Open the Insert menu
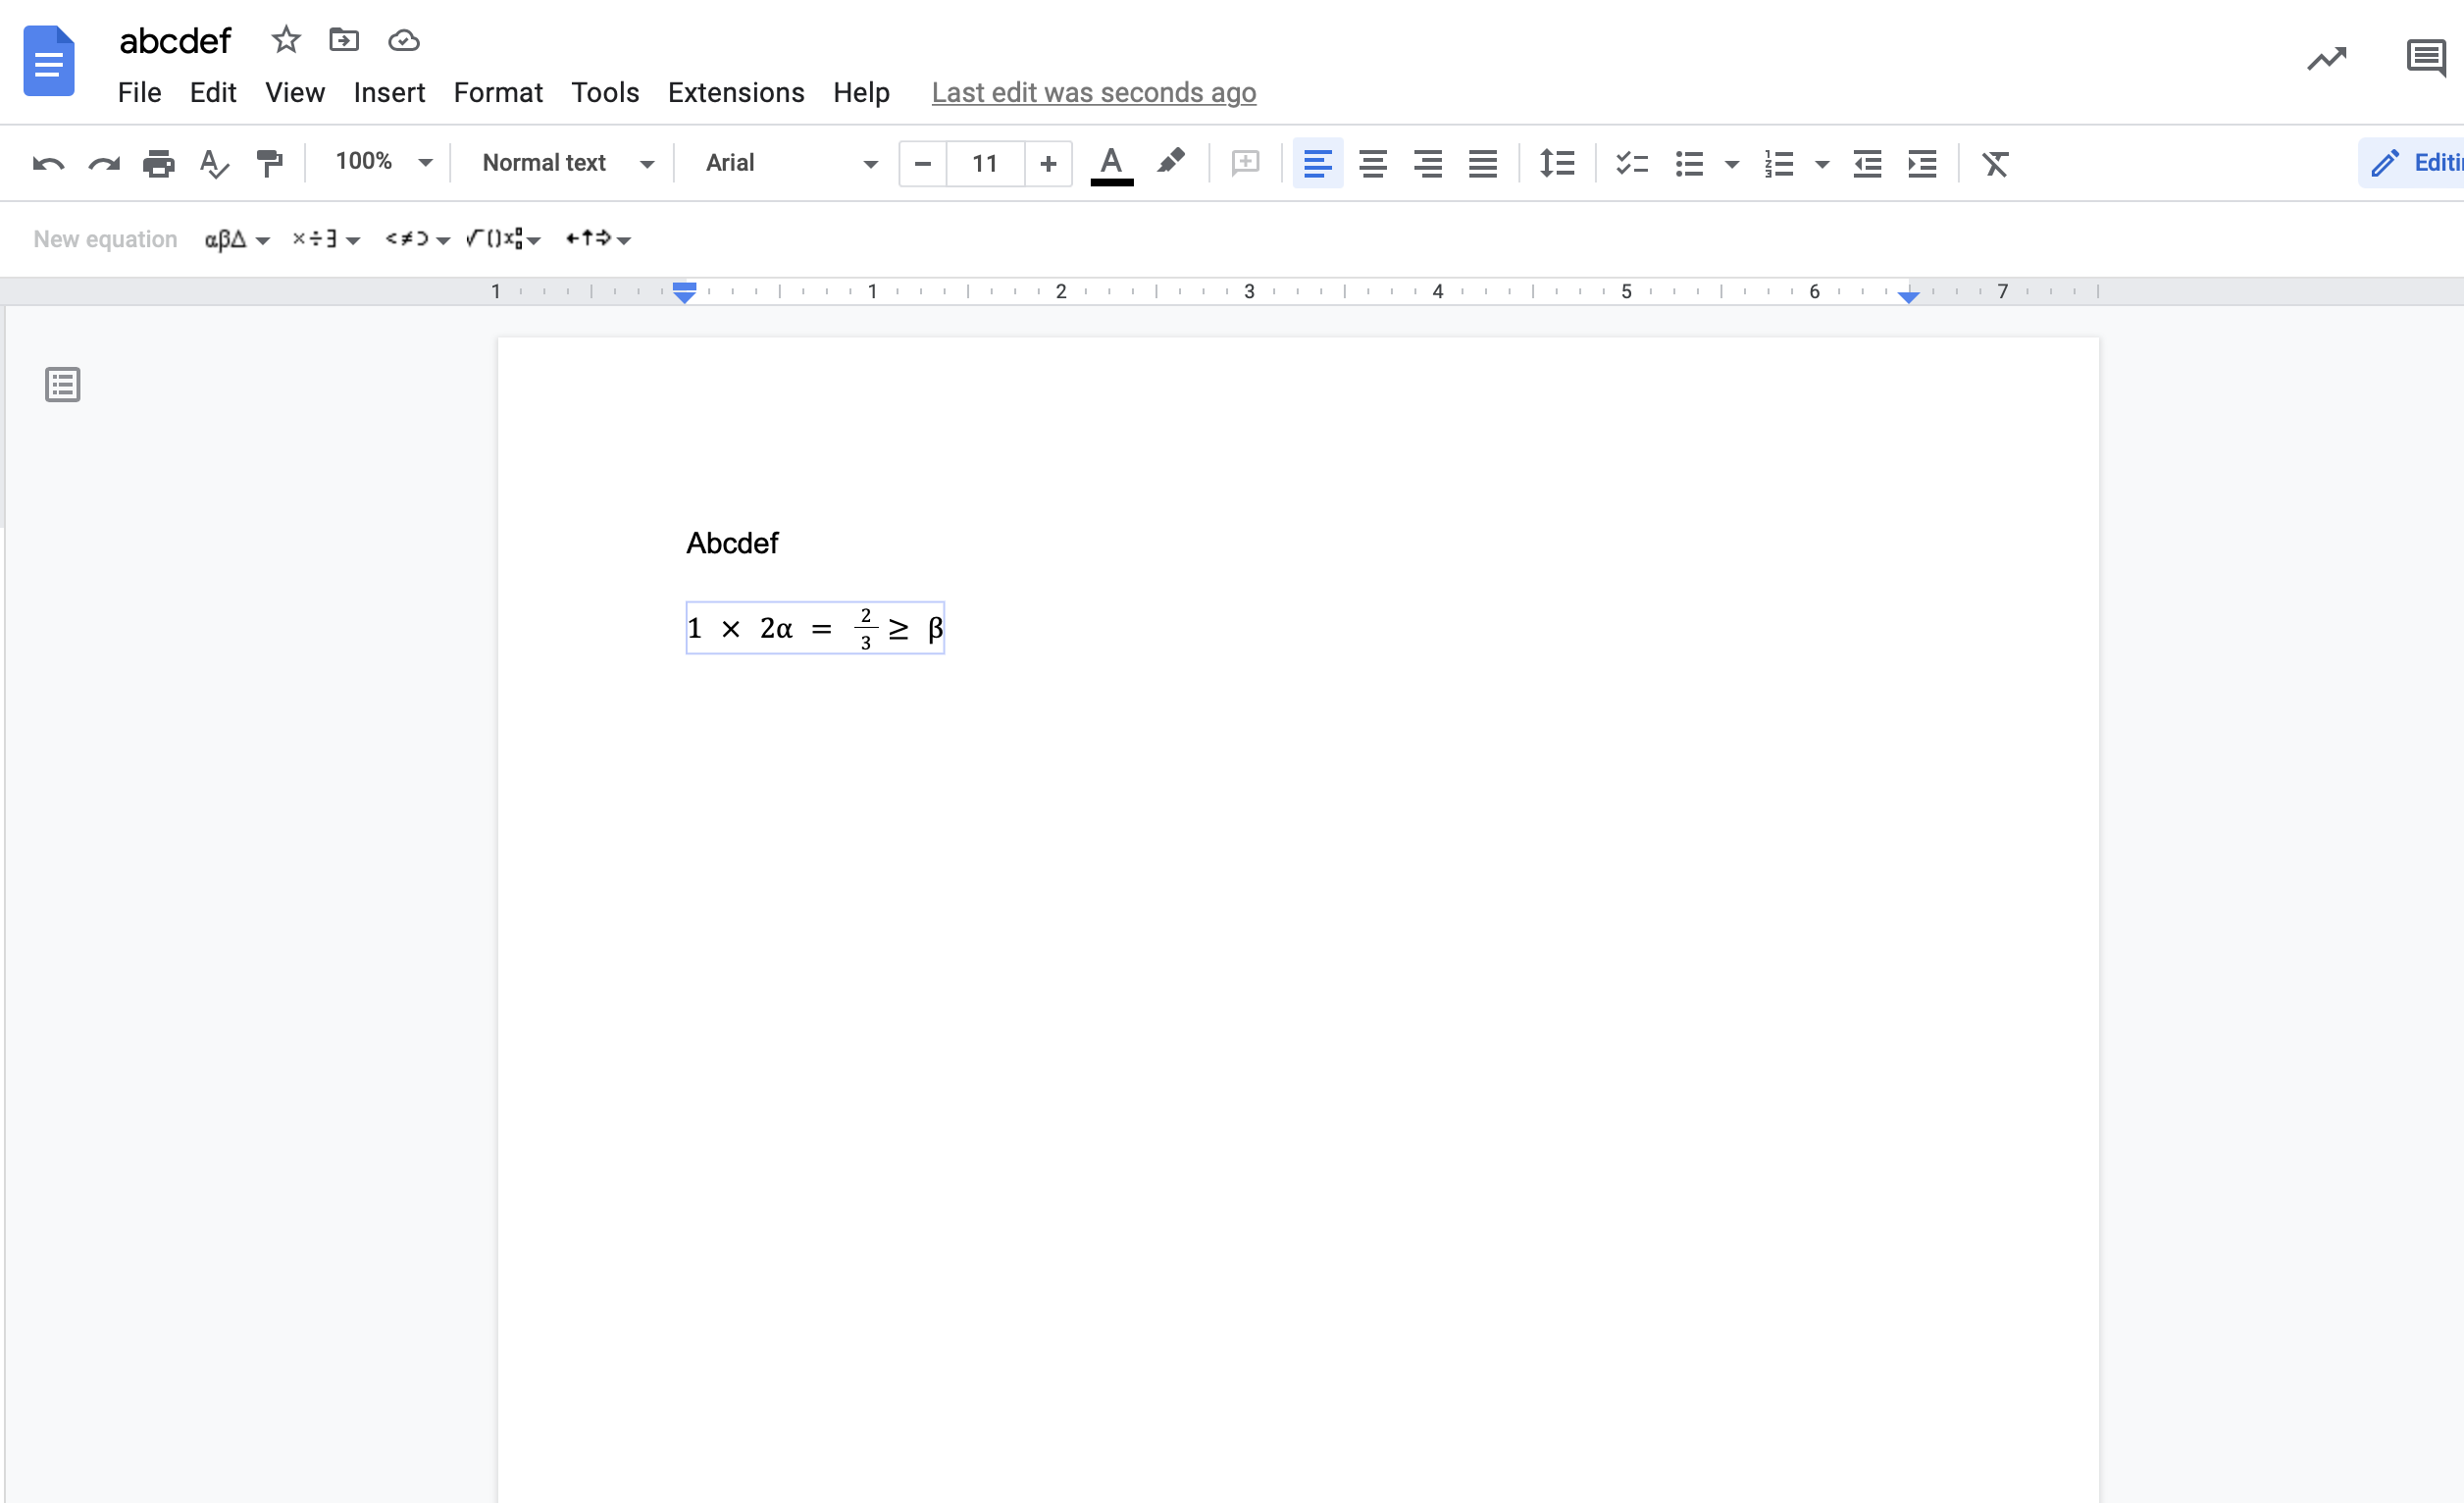Image resolution: width=2464 pixels, height=1503 pixels. click(x=389, y=93)
